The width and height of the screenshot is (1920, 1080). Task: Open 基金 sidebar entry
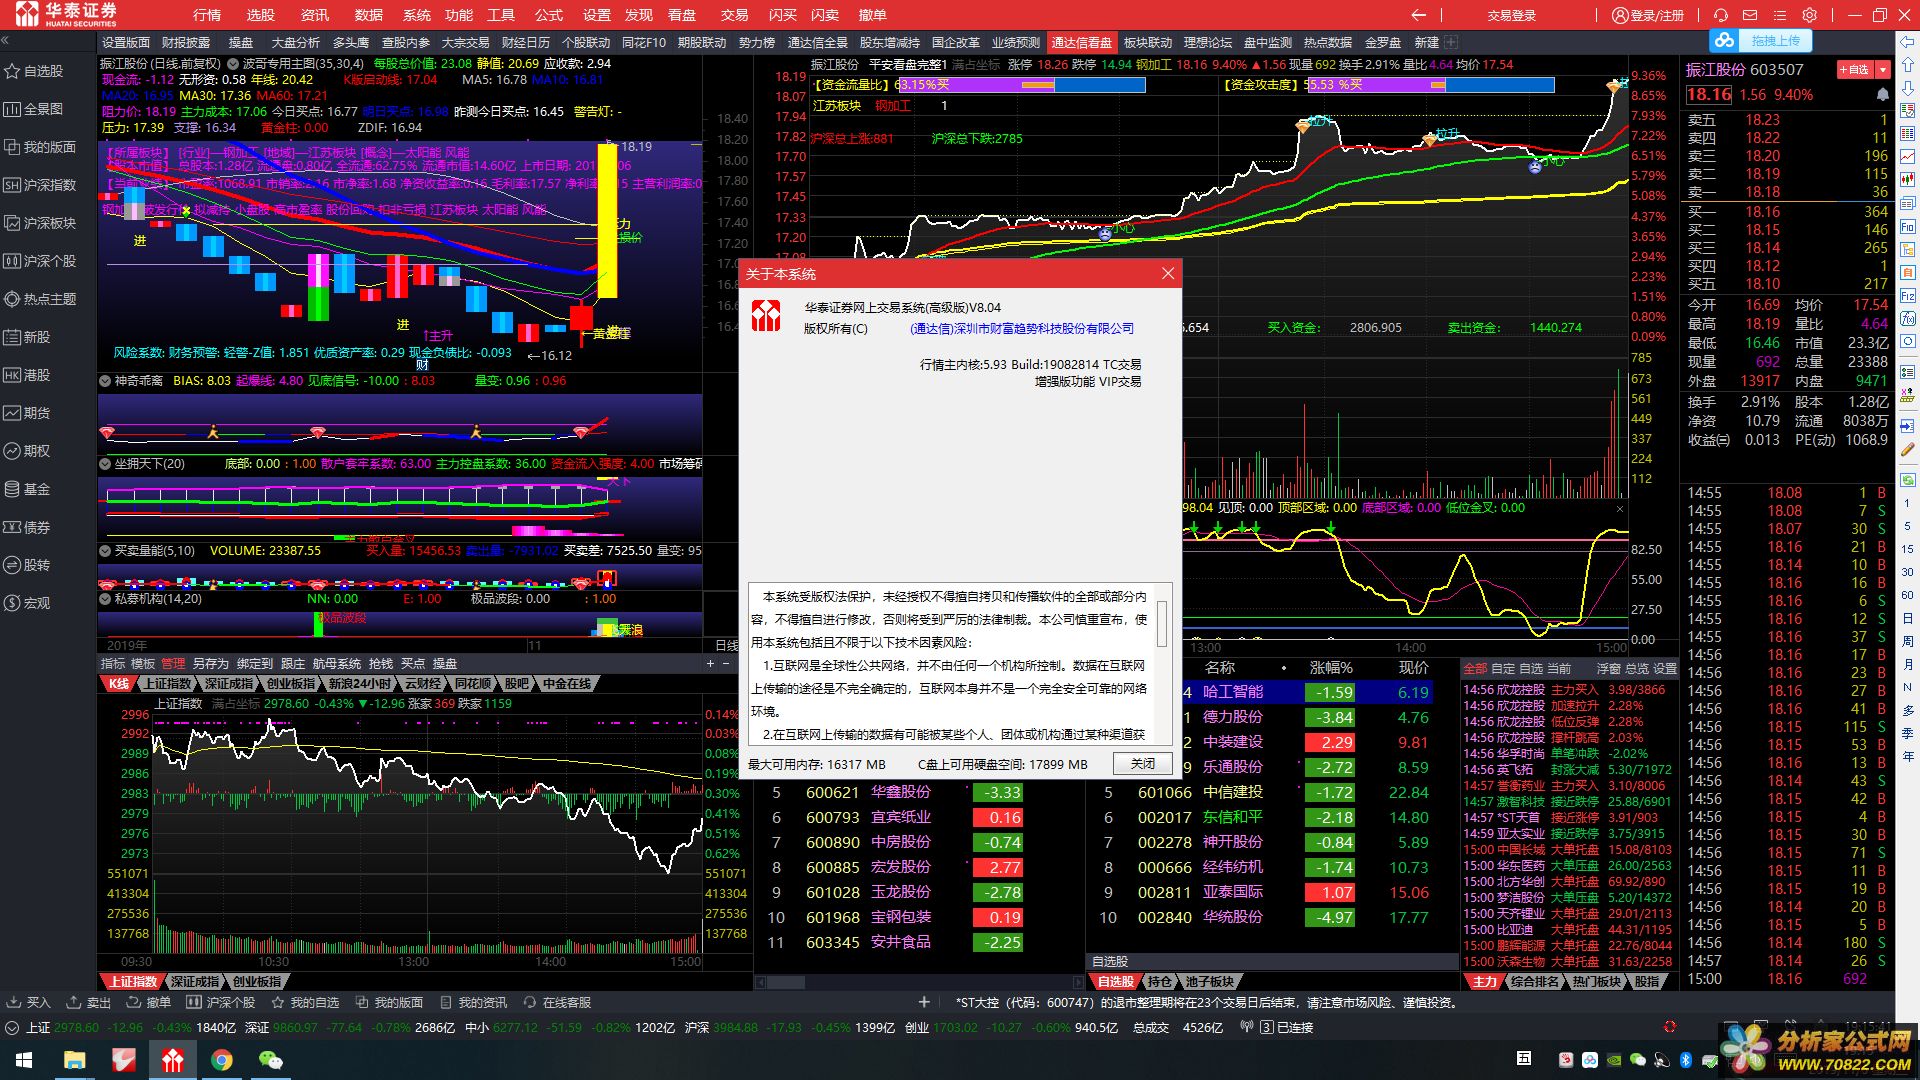(x=27, y=489)
